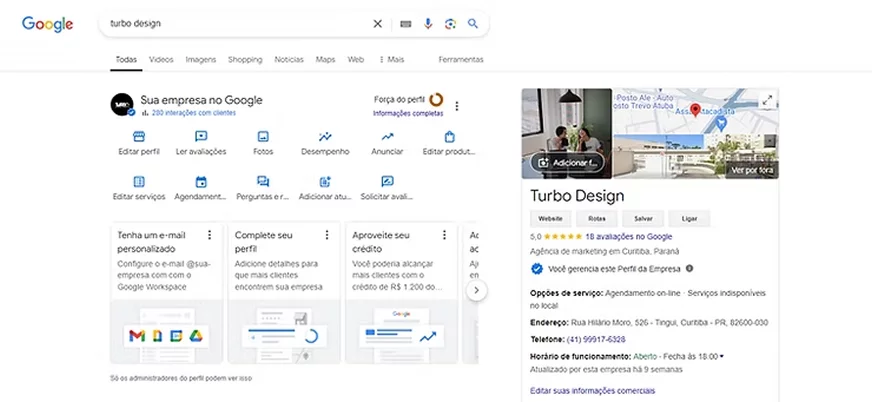The image size is (872, 402).
Task: Select the Todas tab
Action: pyautogui.click(x=126, y=59)
